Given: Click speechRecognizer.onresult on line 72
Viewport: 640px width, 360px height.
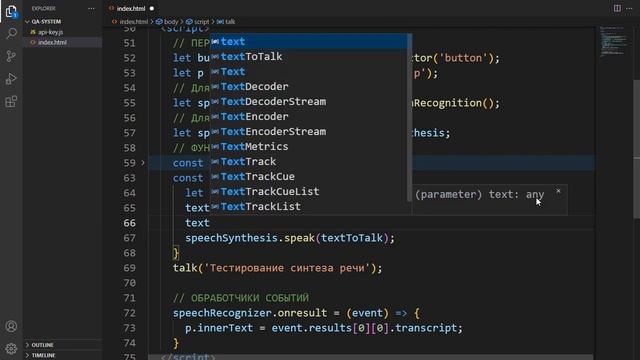Looking at the screenshot, I should click(x=250, y=313).
